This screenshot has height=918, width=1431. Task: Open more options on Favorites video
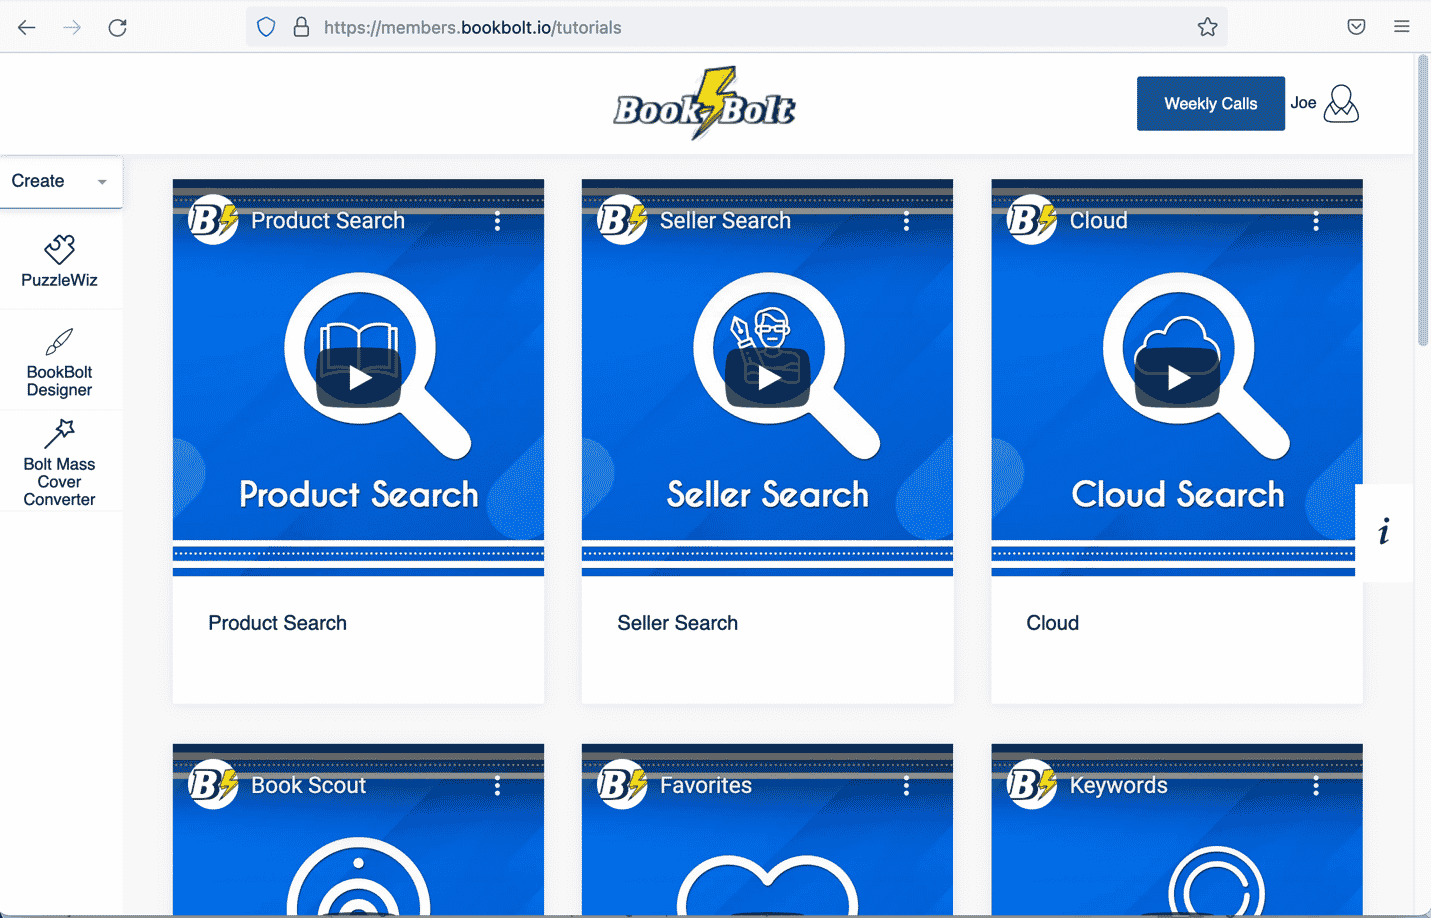906,786
